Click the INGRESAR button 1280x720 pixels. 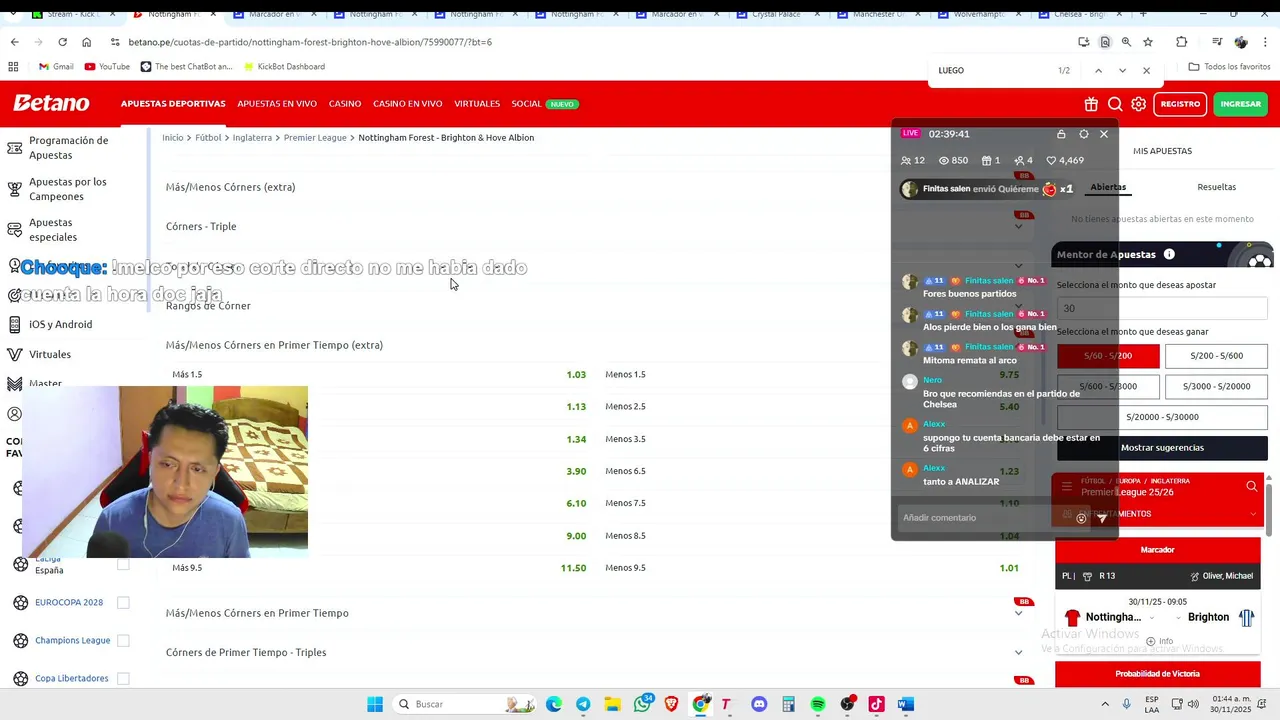pyautogui.click(x=1241, y=104)
